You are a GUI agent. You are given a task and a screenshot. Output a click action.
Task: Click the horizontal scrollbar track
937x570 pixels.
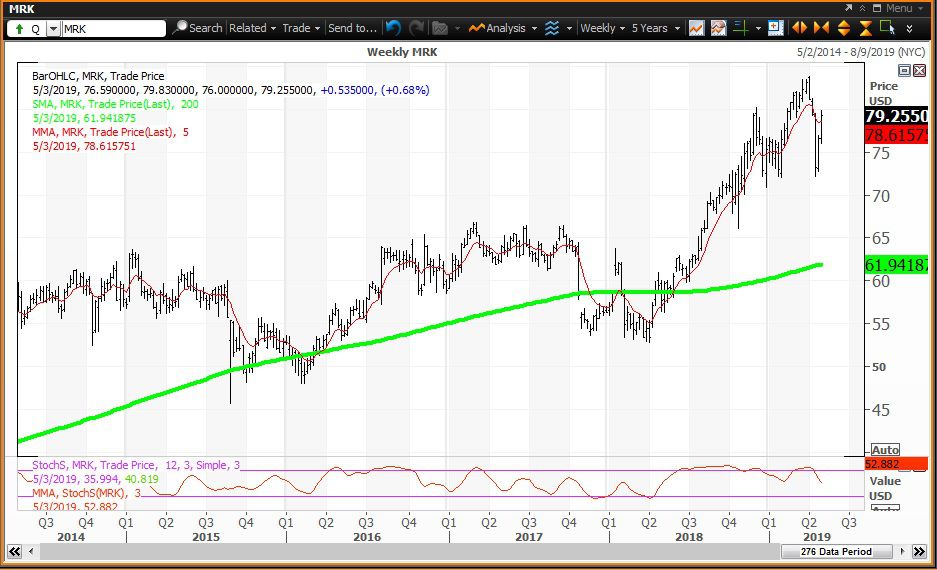(x=409, y=551)
